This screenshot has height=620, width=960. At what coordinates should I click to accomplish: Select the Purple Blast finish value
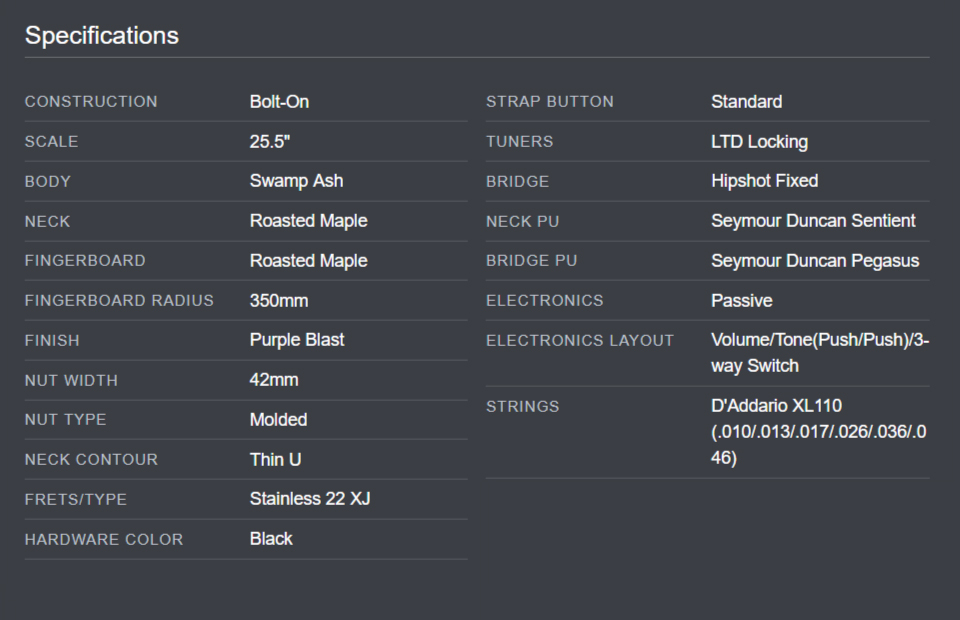coord(297,340)
